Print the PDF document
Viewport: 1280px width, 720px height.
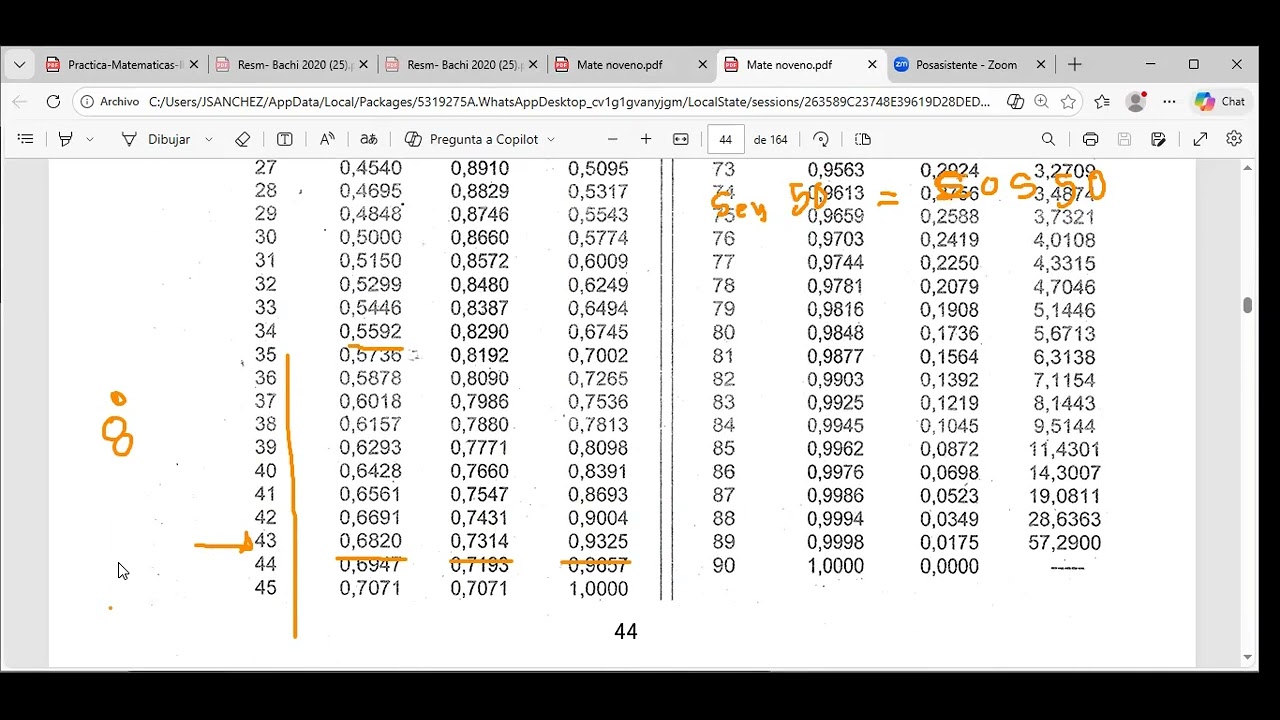click(x=1091, y=139)
